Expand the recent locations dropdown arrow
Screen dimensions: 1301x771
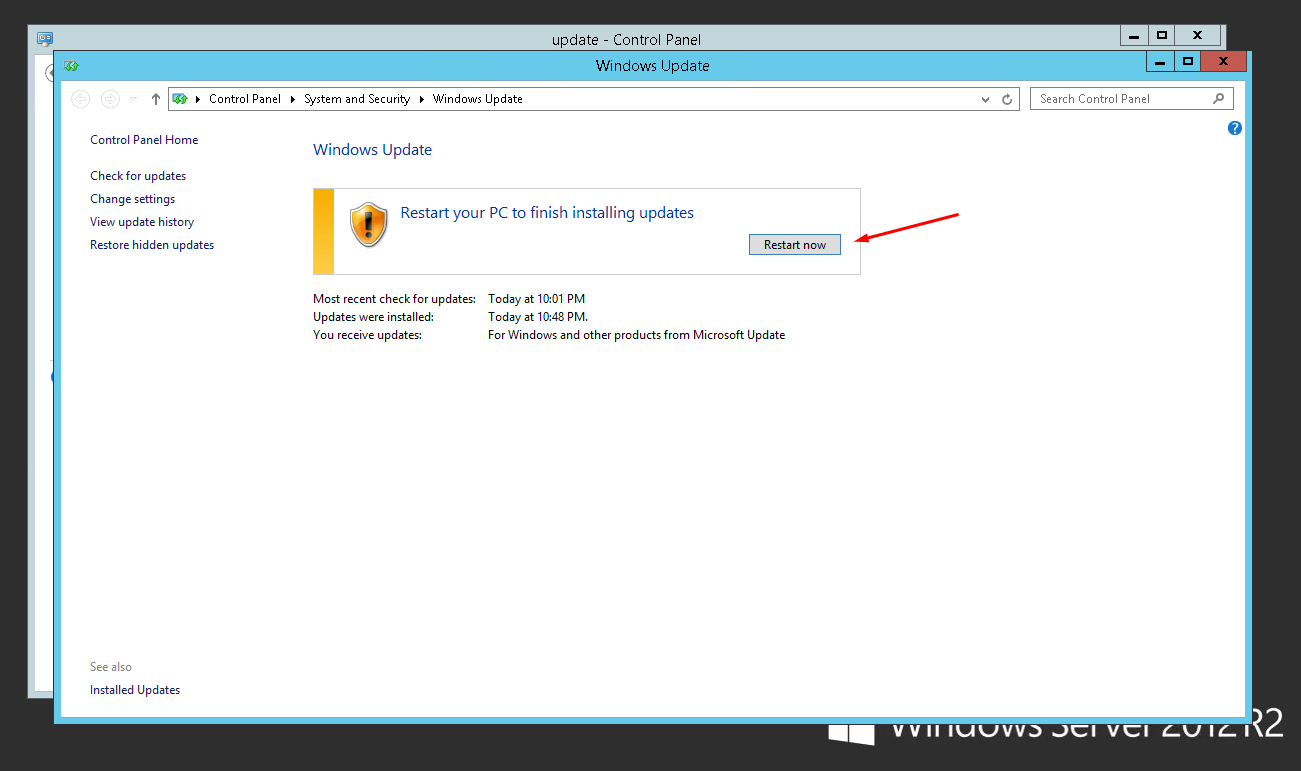pos(134,99)
